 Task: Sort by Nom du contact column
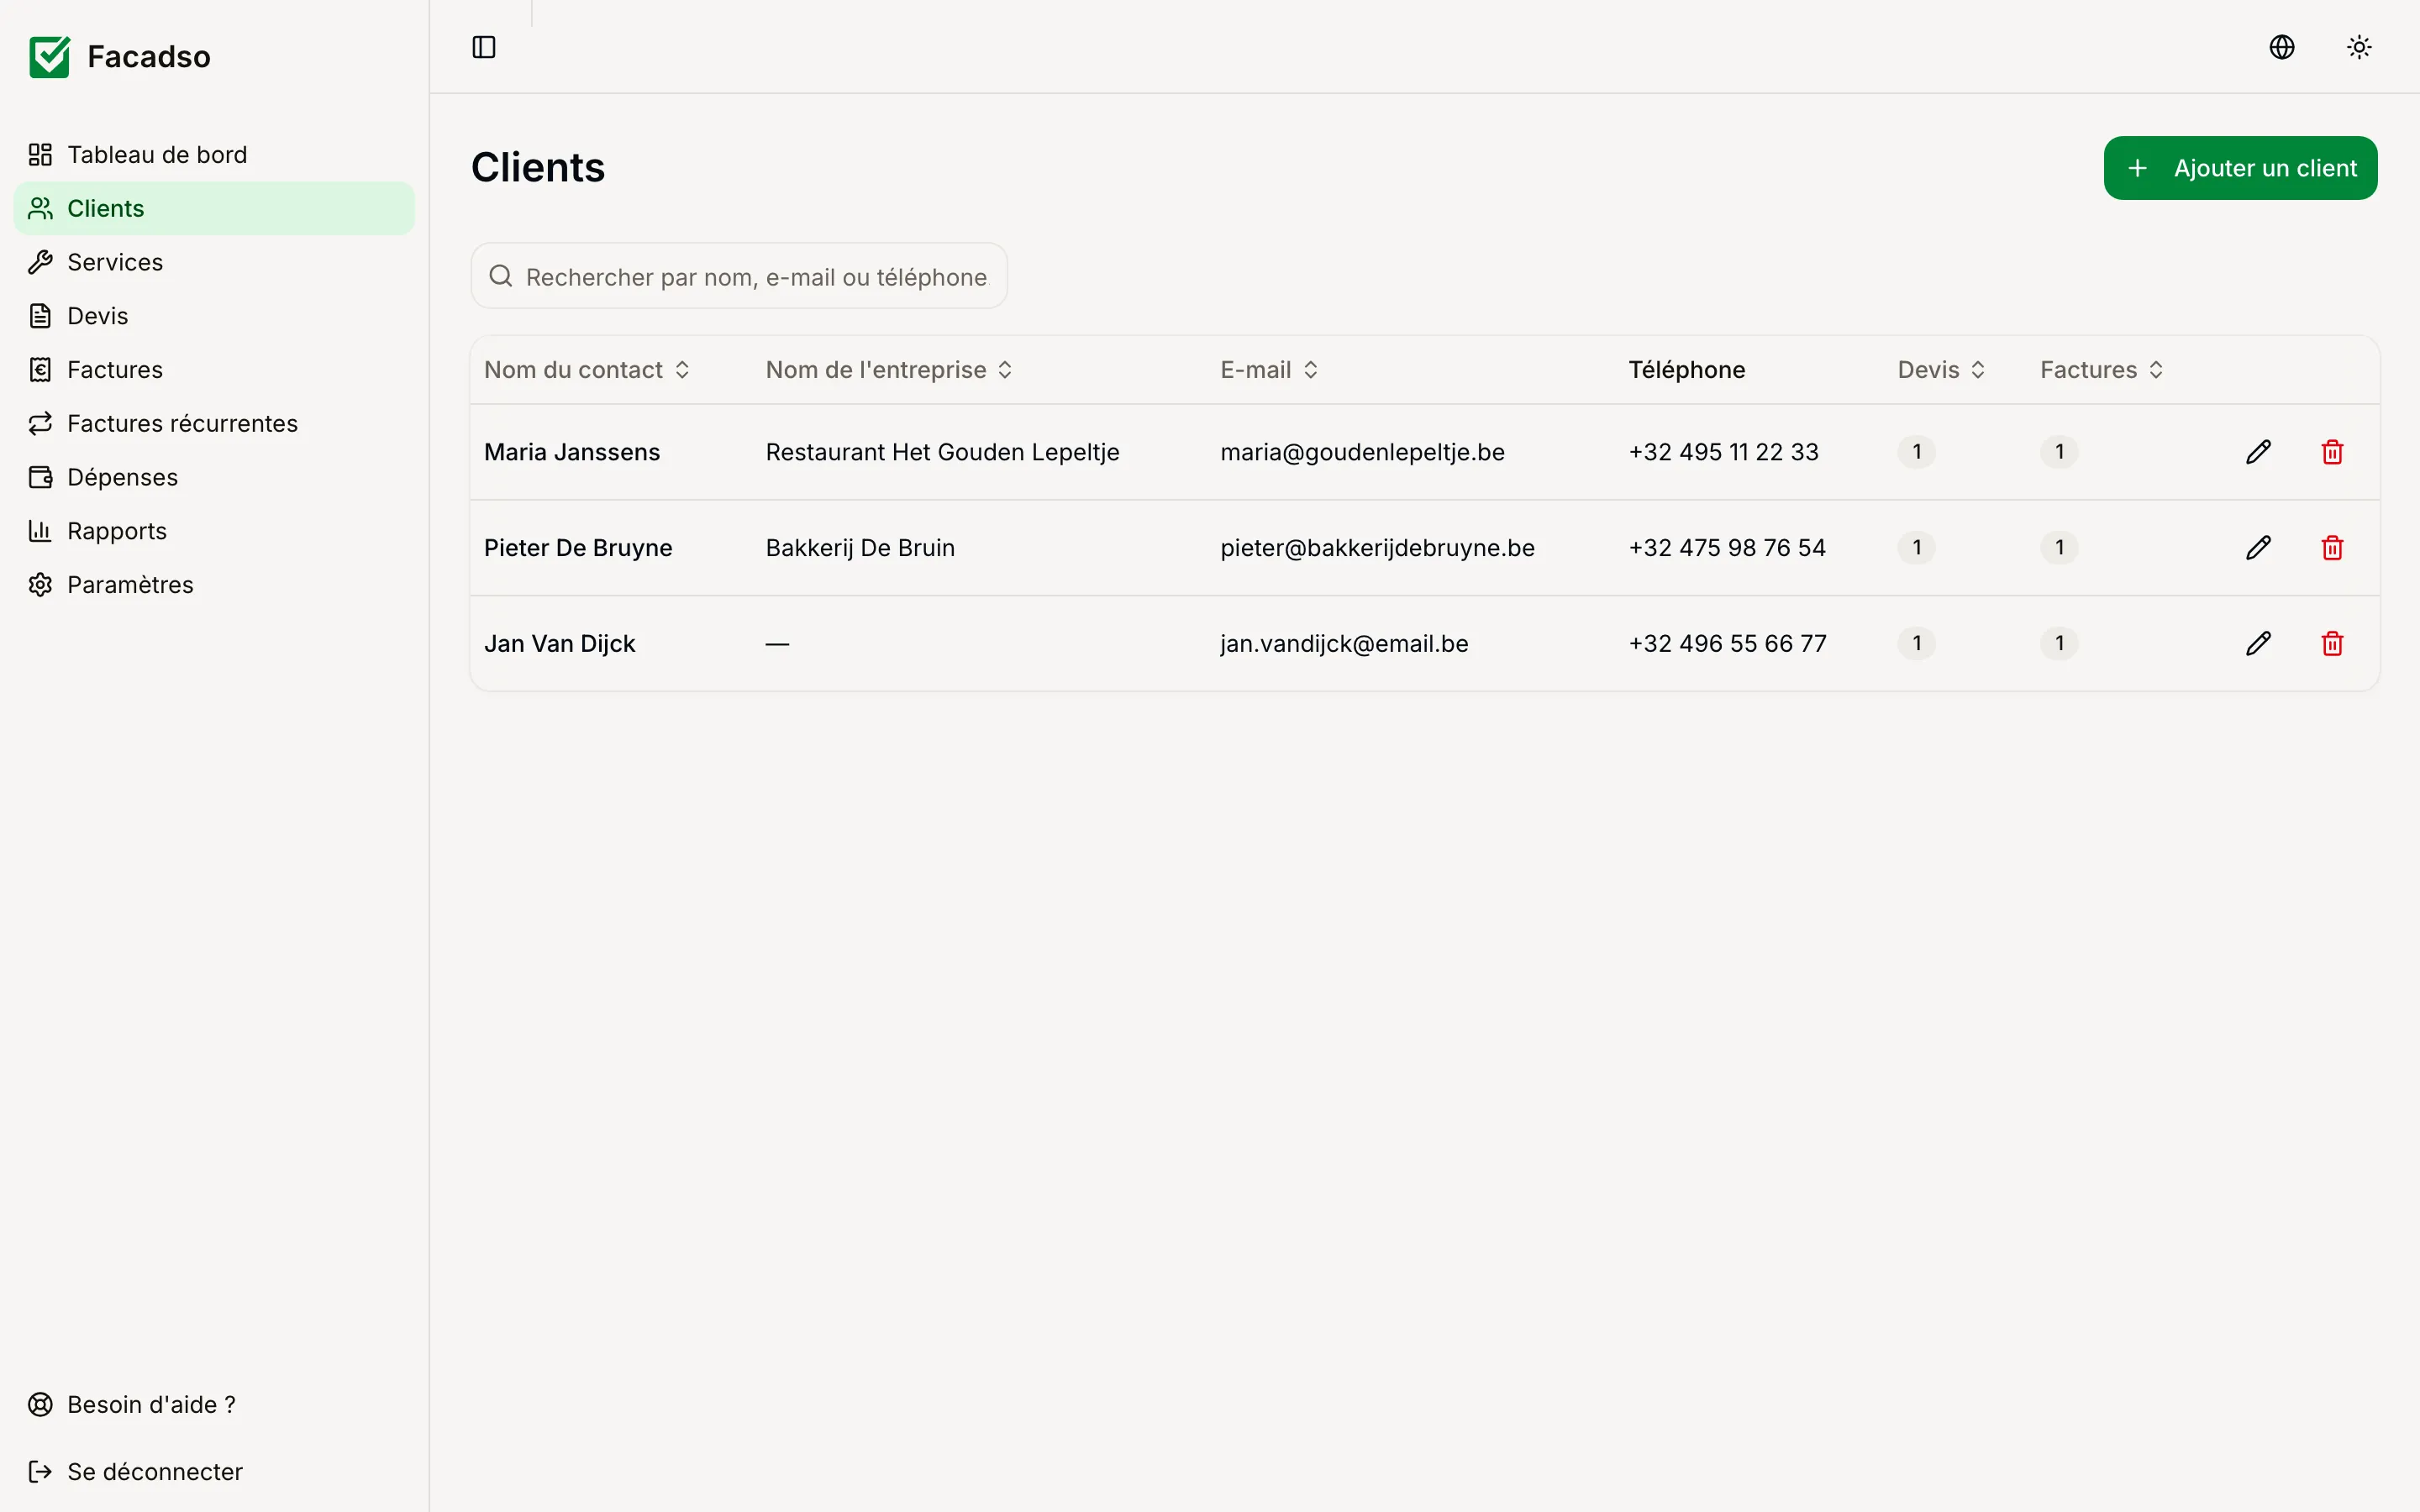pos(587,370)
